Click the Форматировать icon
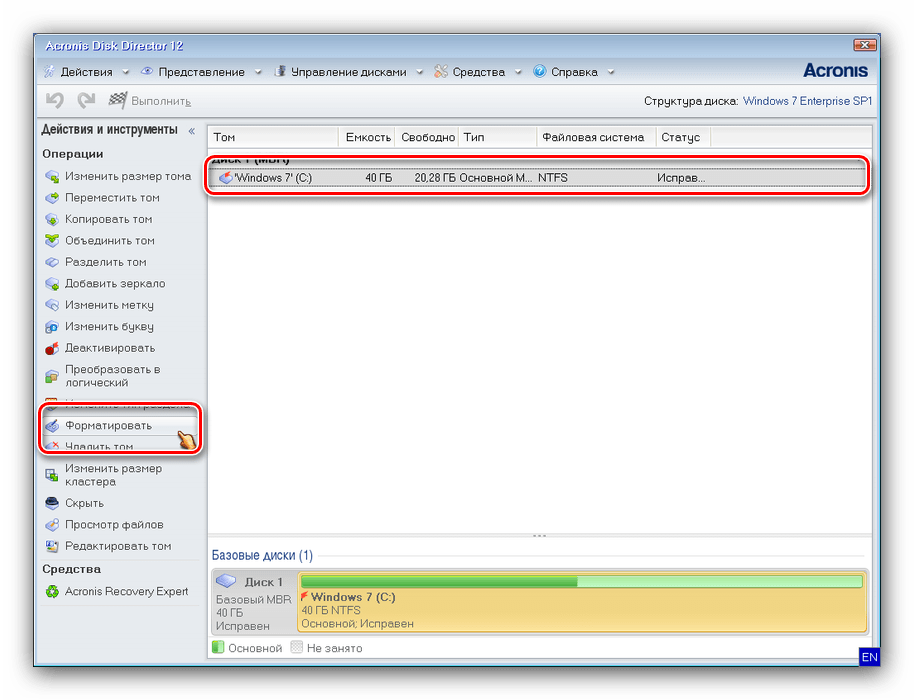 (x=52, y=425)
